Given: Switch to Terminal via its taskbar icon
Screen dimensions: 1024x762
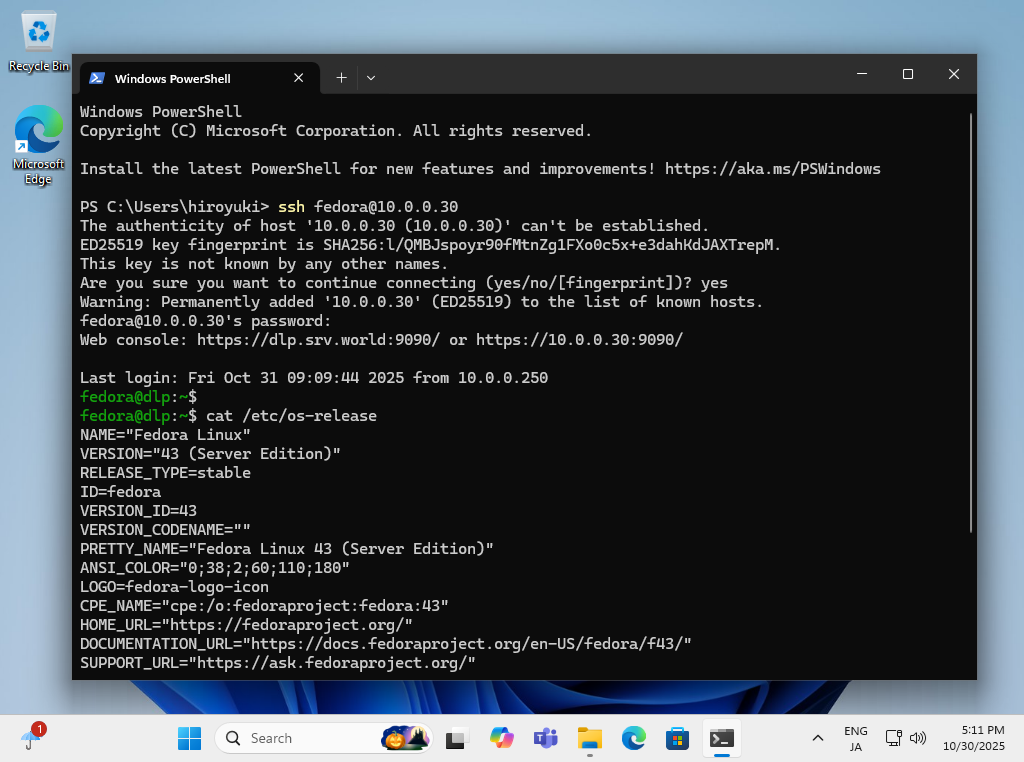Looking at the screenshot, I should coord(722,738).
